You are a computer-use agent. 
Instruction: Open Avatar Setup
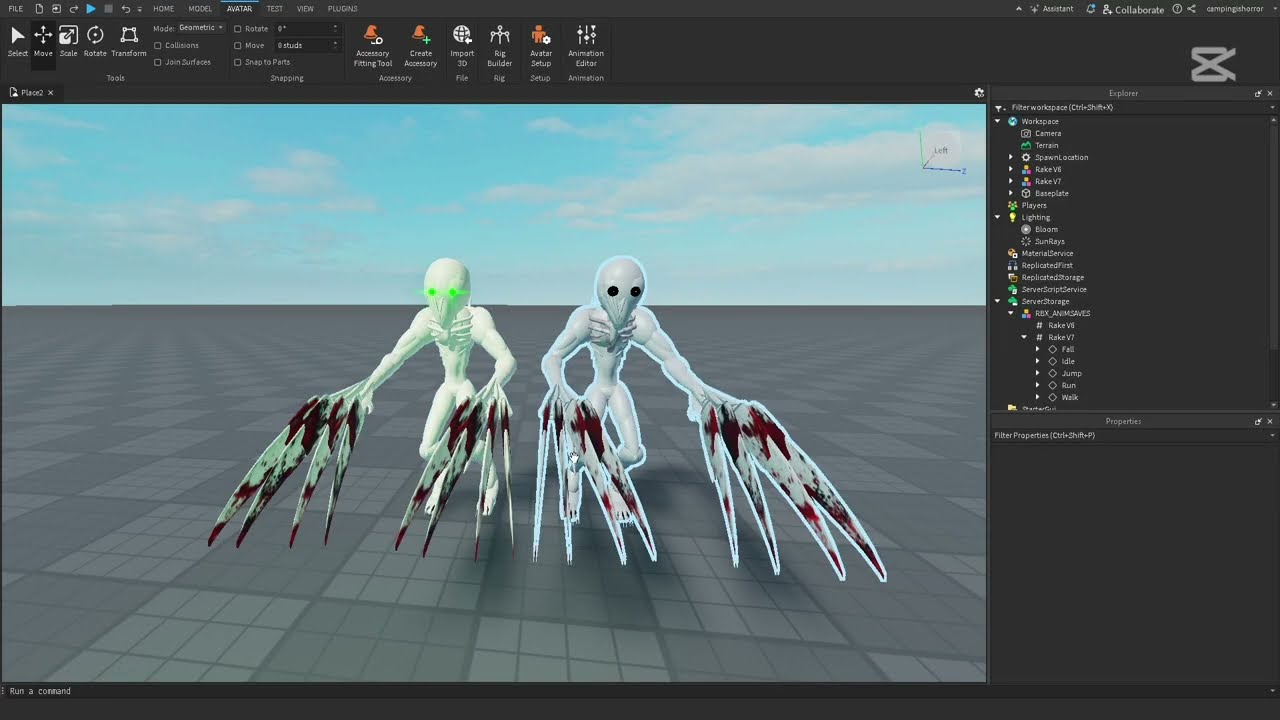pyautogui.click(x=540, y=46)
